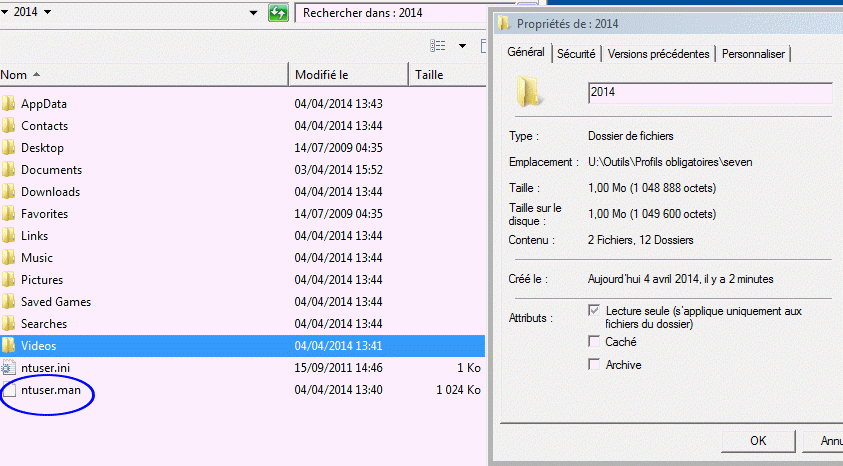Image resolution: width=843 pixels, height=466 pixels.
Task: Click the Emplacement path U:\Outils\Profils obligatoires\seven
Action: coord(670,162)
